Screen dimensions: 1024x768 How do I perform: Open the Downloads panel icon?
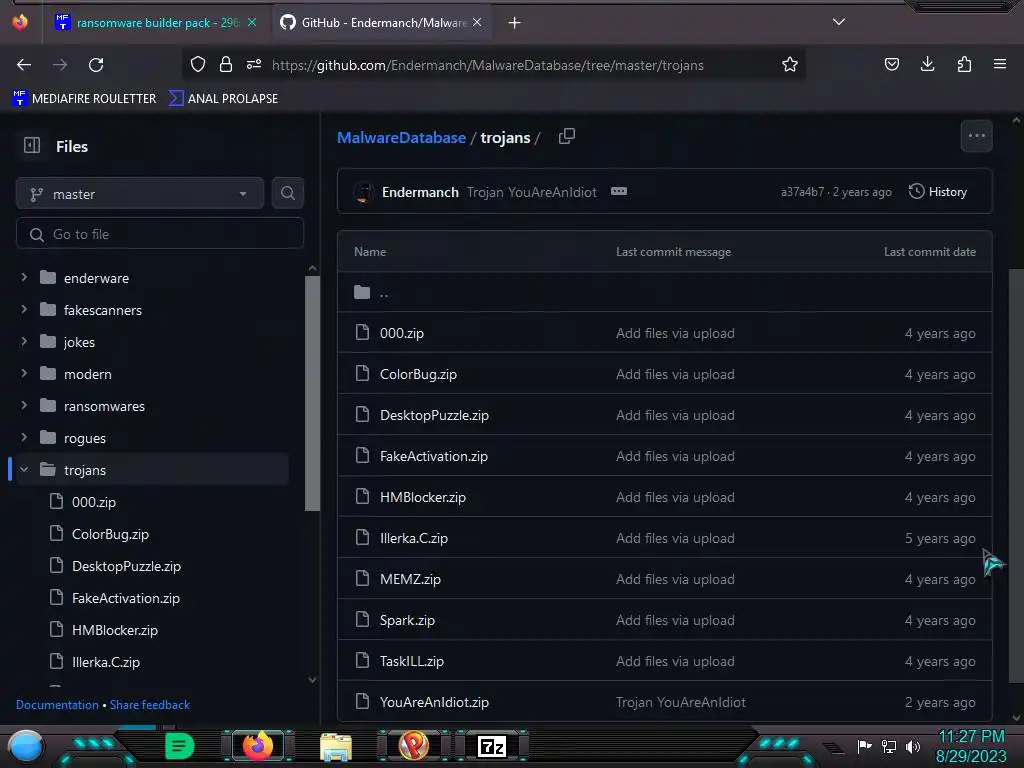pos(927,64)
